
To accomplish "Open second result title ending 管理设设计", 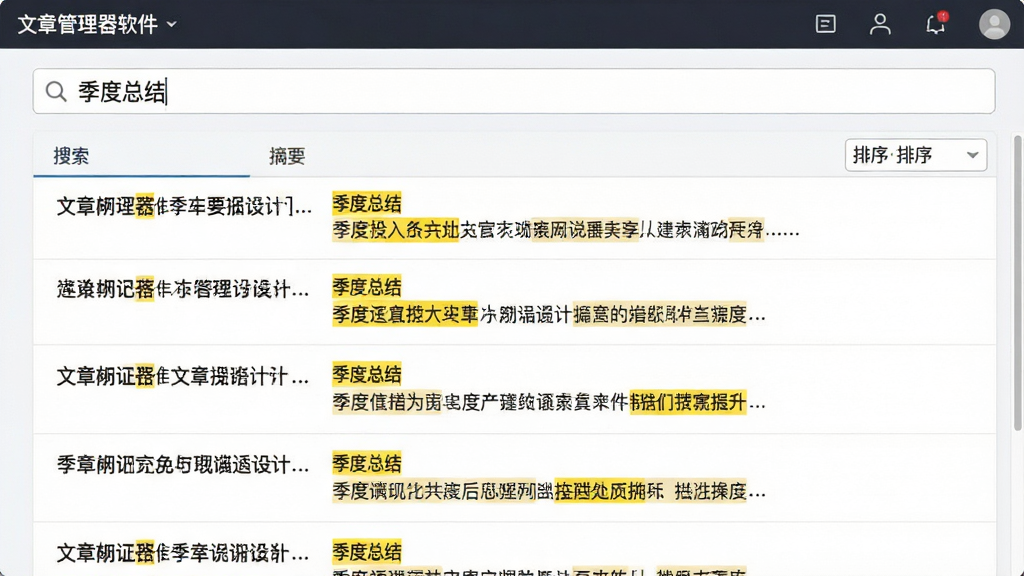I will [x=183, y=289].
